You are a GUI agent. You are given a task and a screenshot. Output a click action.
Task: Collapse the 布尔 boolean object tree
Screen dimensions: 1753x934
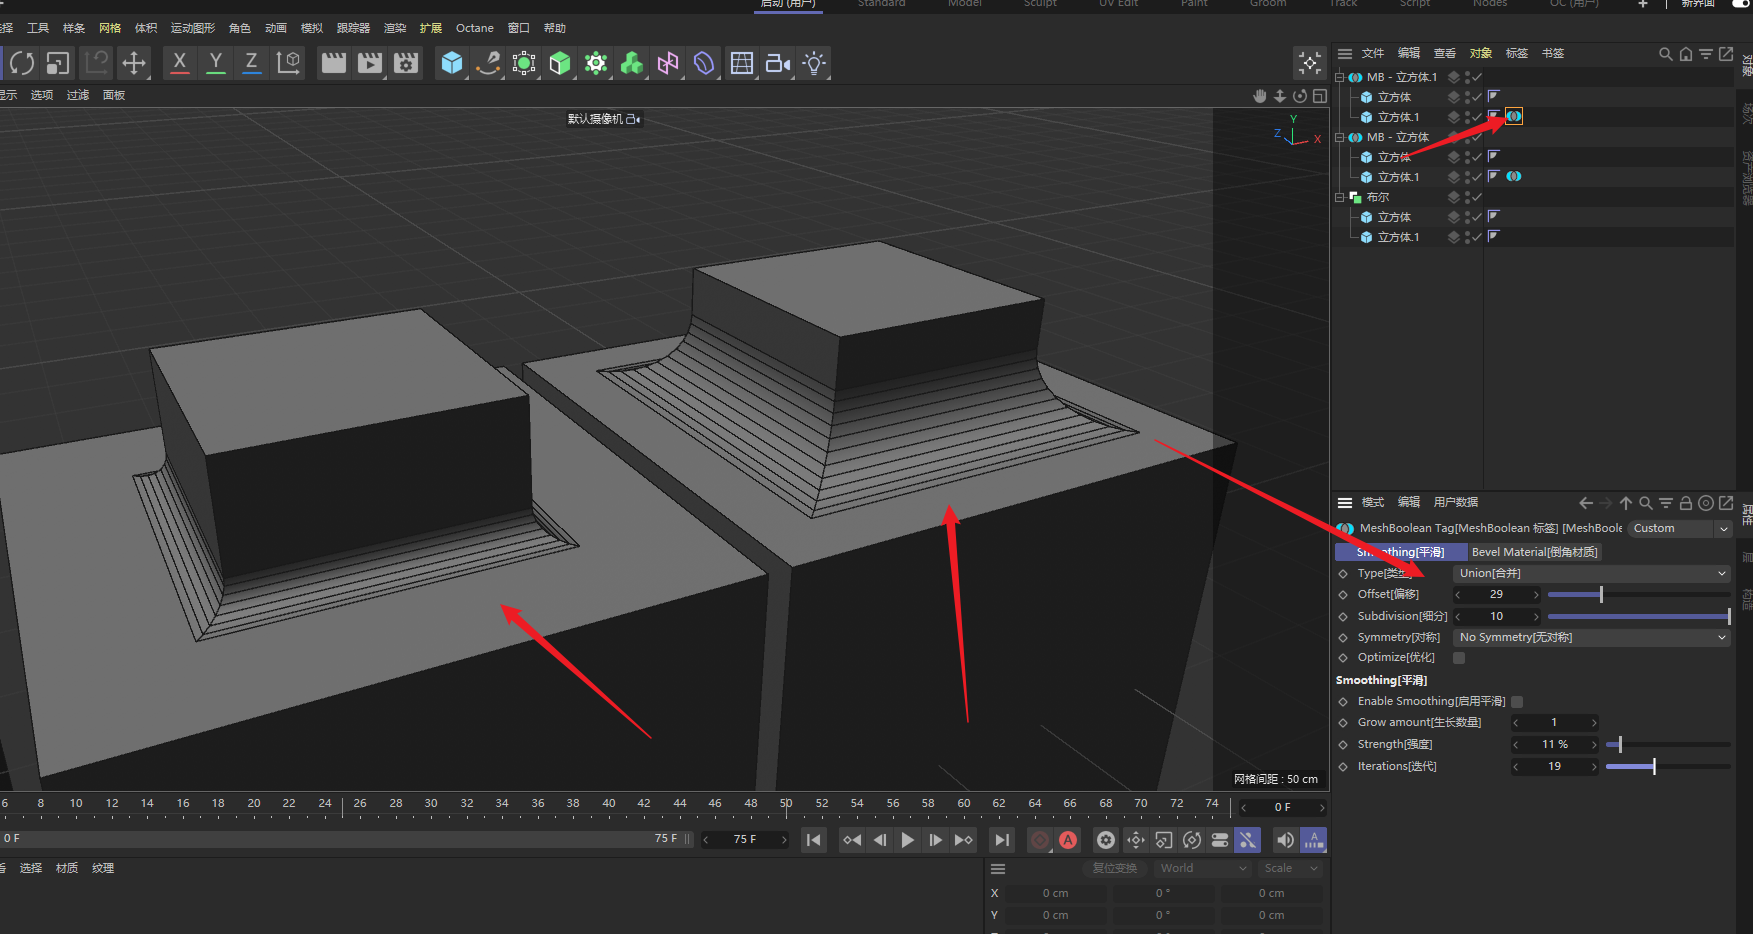click(x=1340, y=197)
